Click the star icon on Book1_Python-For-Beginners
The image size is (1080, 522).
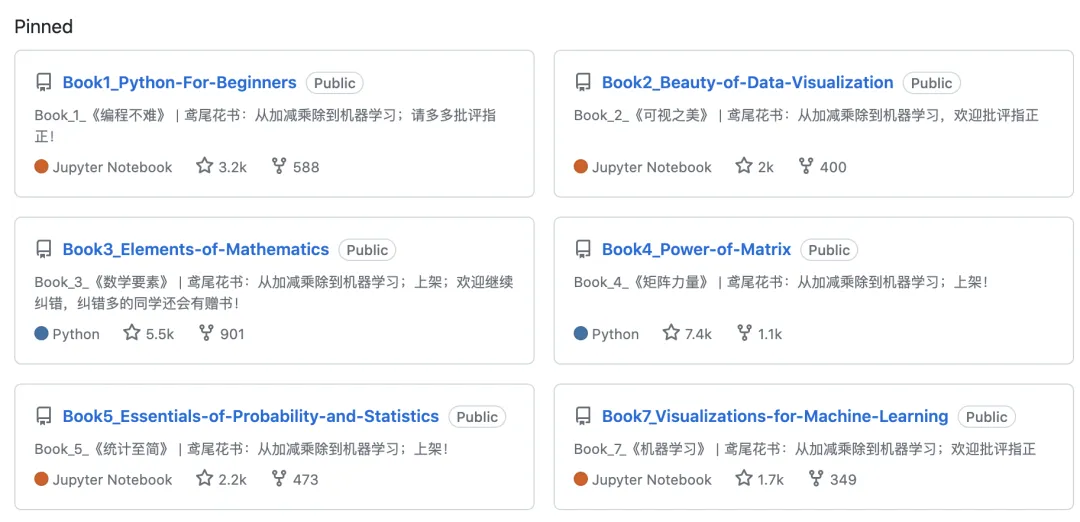pyautogui.click(x=205, y=166)
